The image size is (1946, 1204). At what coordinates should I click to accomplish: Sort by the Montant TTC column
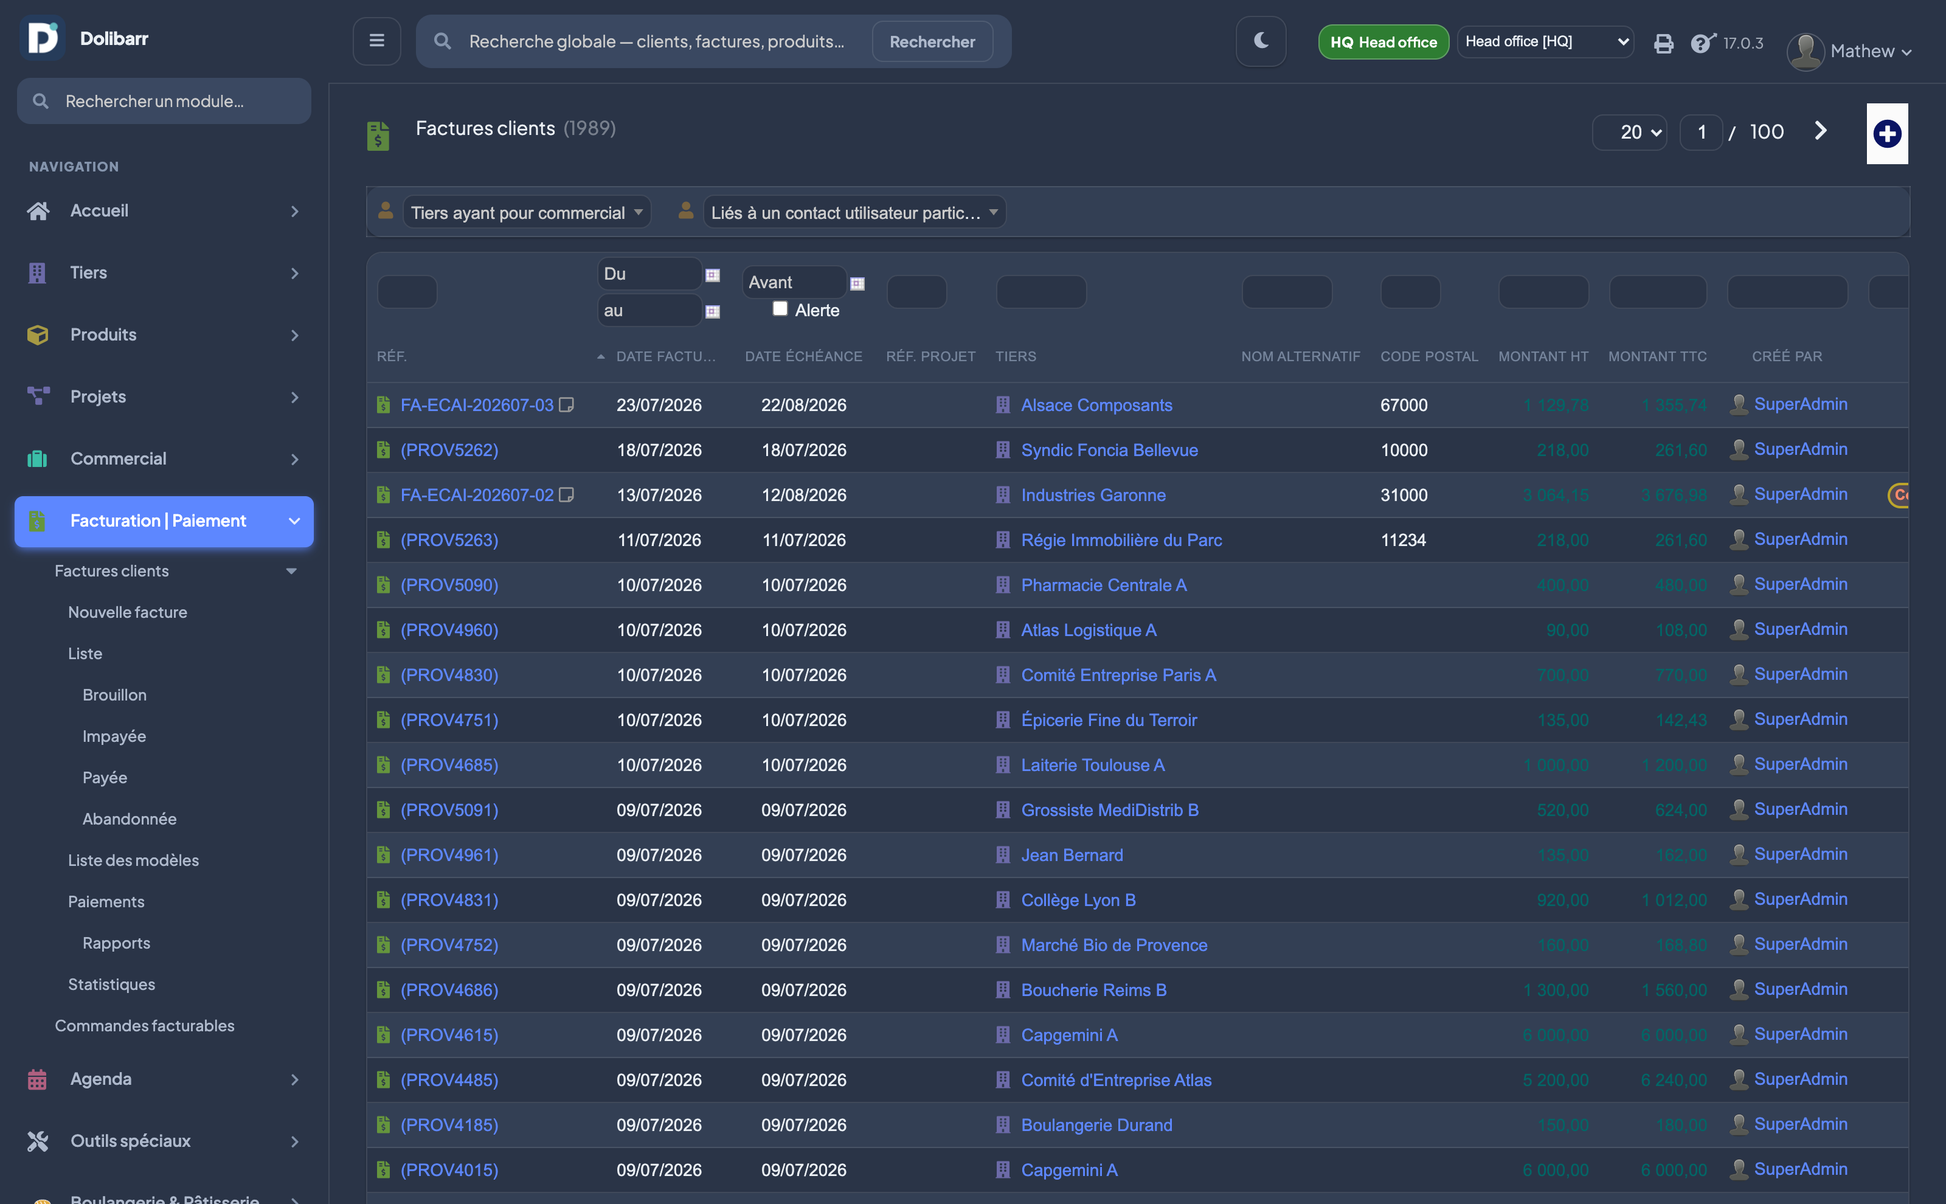pos(1657,357)
